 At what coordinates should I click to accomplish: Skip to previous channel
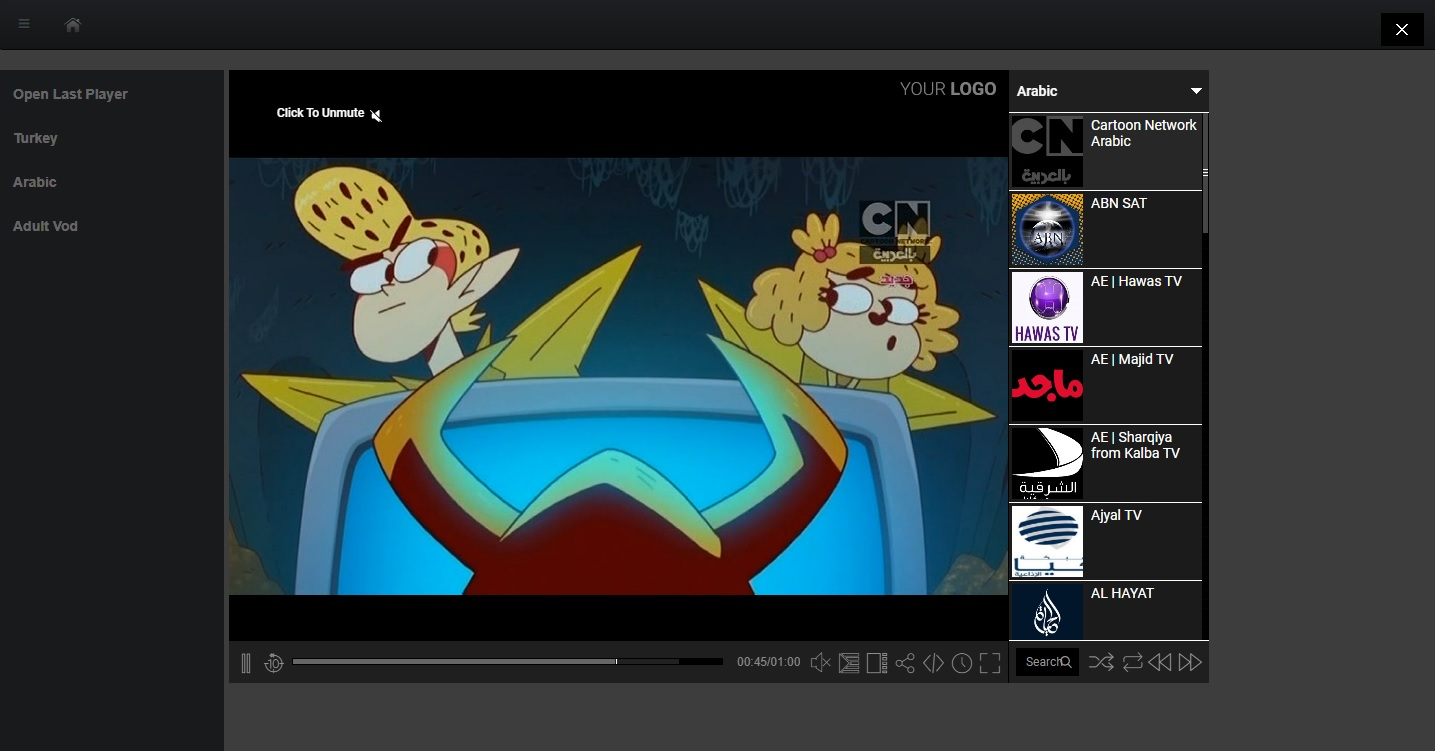[1160, 662]
